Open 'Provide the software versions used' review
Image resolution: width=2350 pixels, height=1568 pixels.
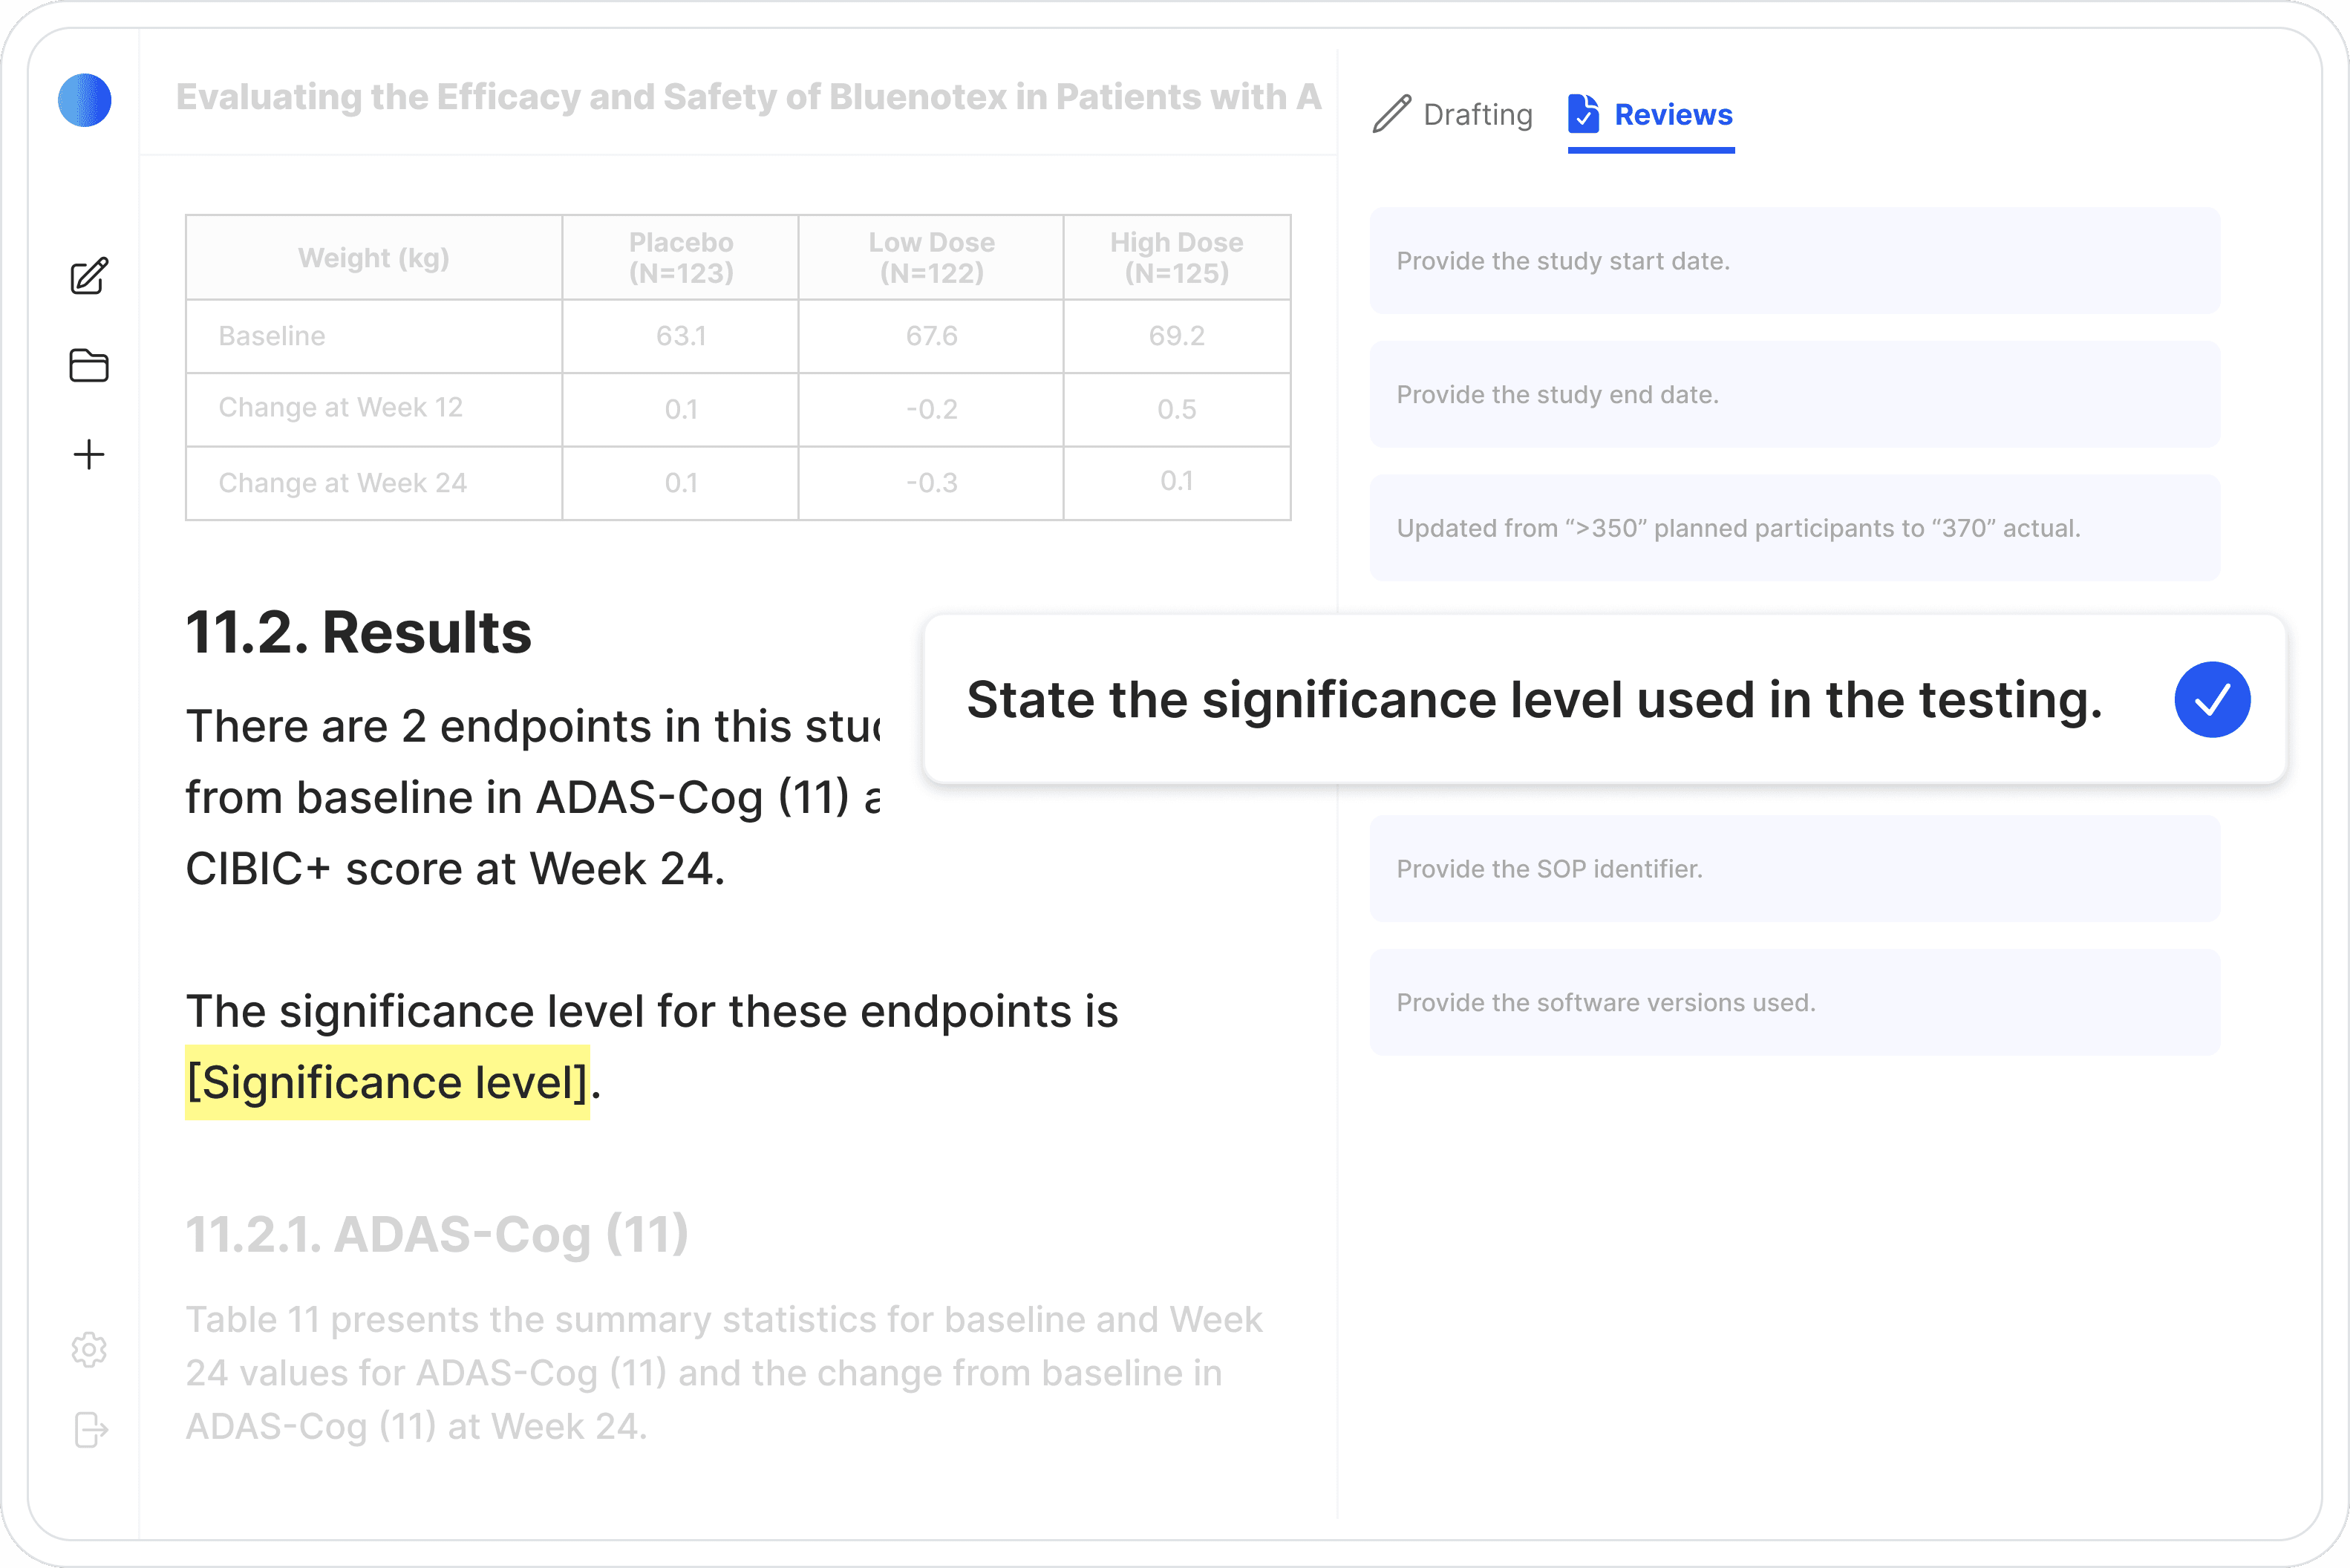click(1794, 1003)
